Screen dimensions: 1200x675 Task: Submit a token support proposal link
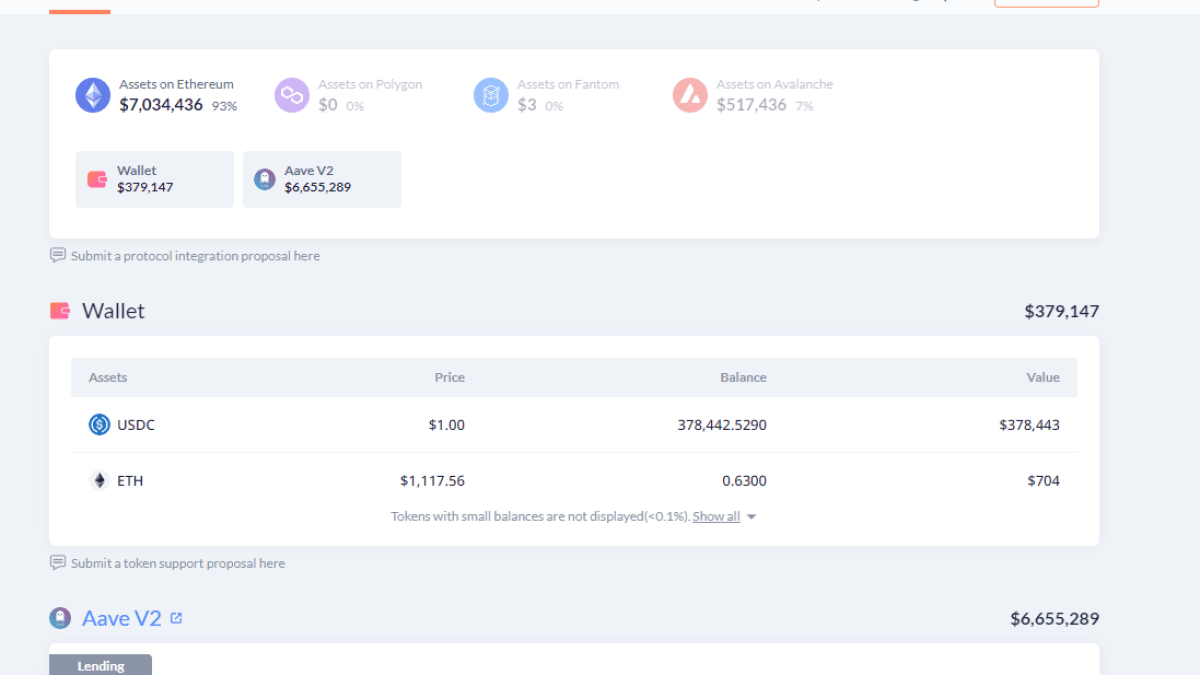point(178,564)
